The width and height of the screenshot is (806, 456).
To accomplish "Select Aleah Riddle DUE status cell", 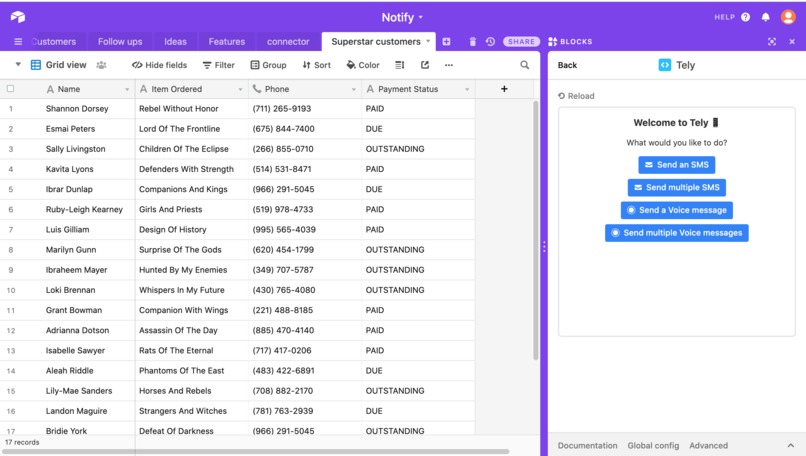I will pos(418,371).
